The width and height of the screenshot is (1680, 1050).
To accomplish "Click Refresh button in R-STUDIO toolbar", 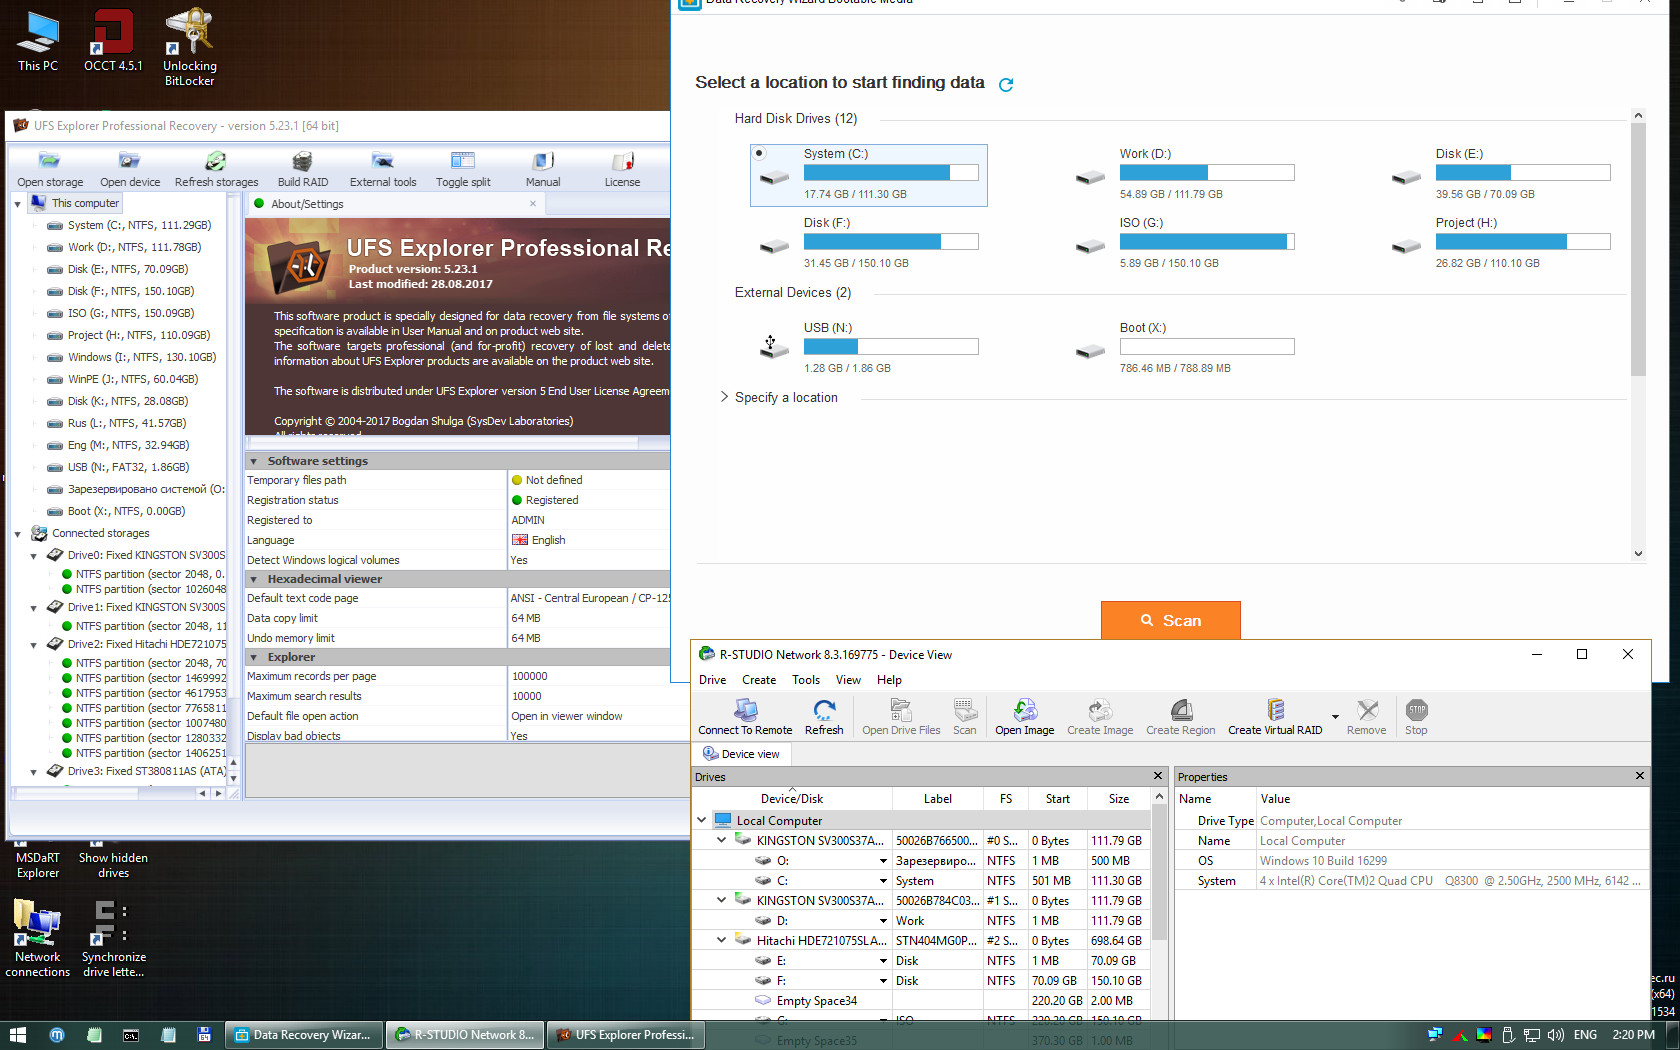I will click(x=824, y=717).
